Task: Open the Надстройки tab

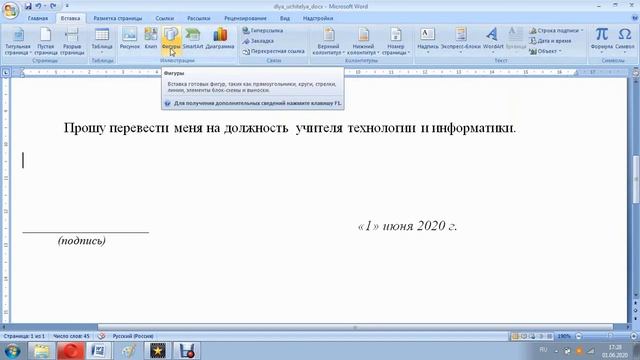Action: pyautogui.click(x=318, y=18)
